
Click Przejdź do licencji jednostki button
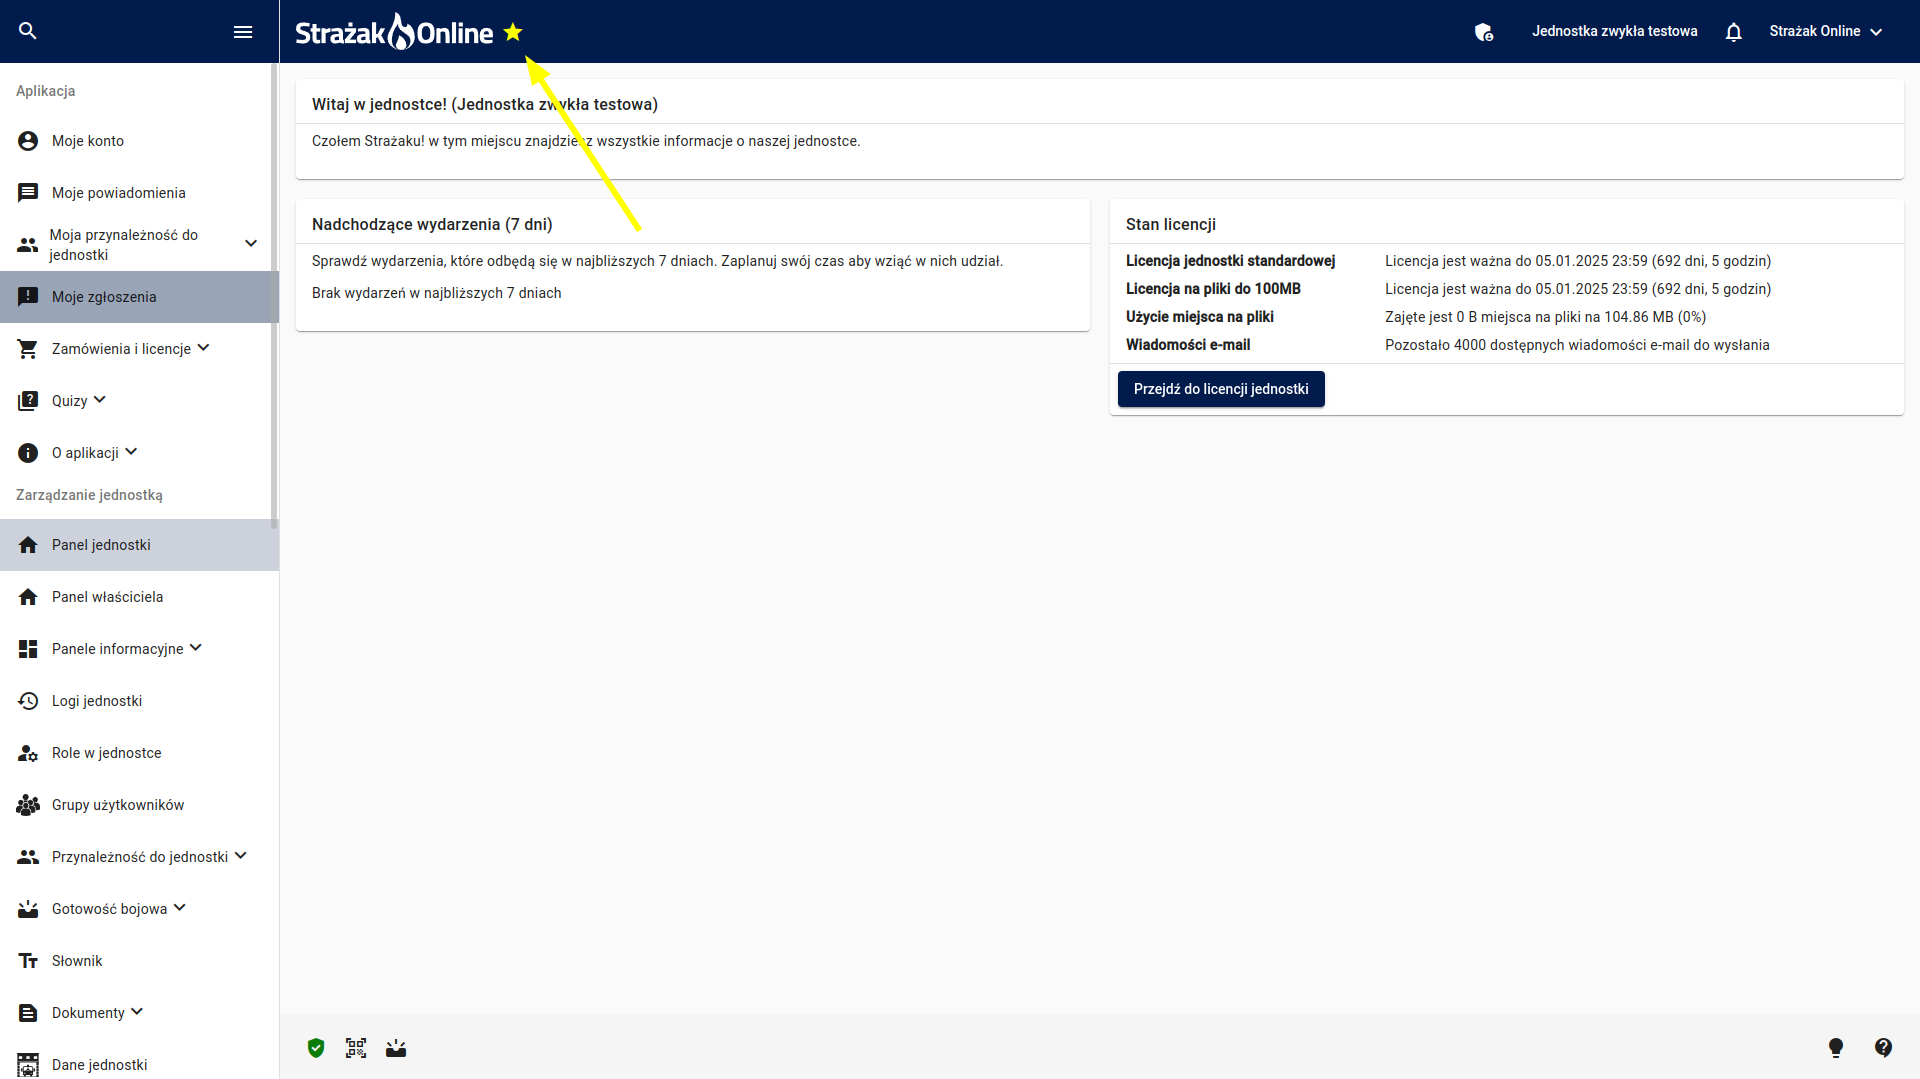tap(1221, 389)
